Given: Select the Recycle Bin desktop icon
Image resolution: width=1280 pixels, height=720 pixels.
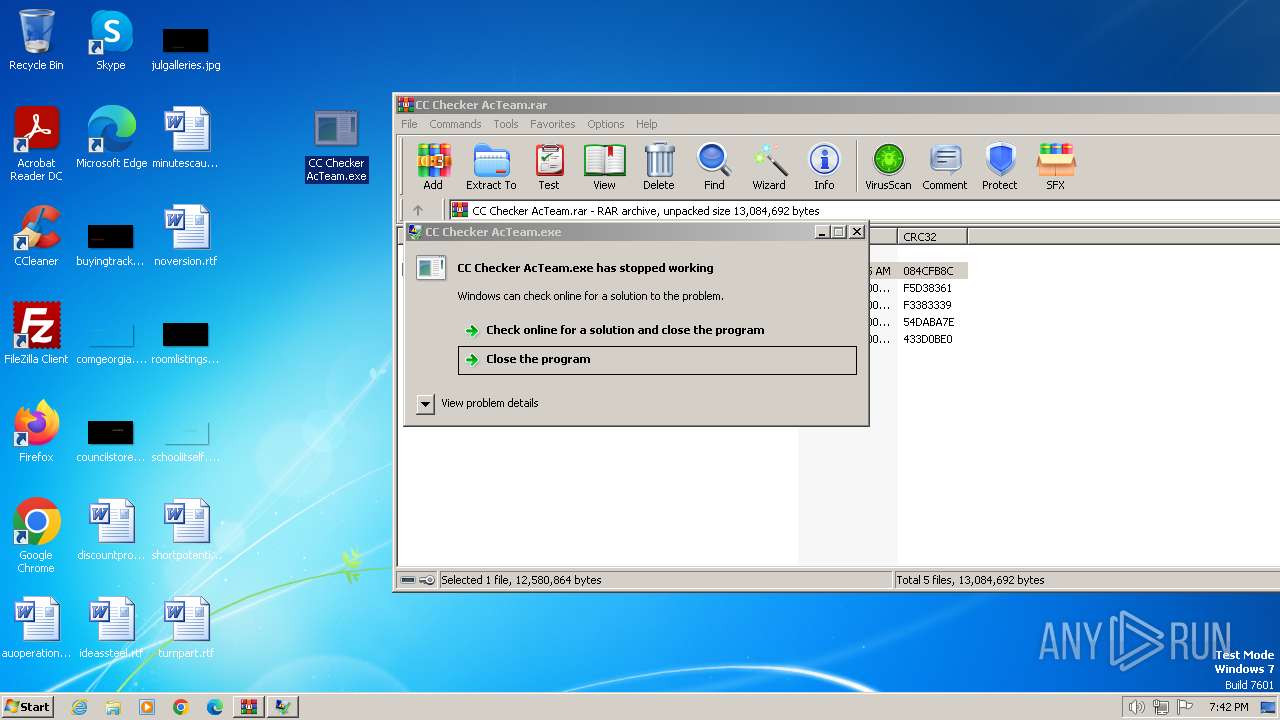Looking at the screenshot, I should 36,40.
